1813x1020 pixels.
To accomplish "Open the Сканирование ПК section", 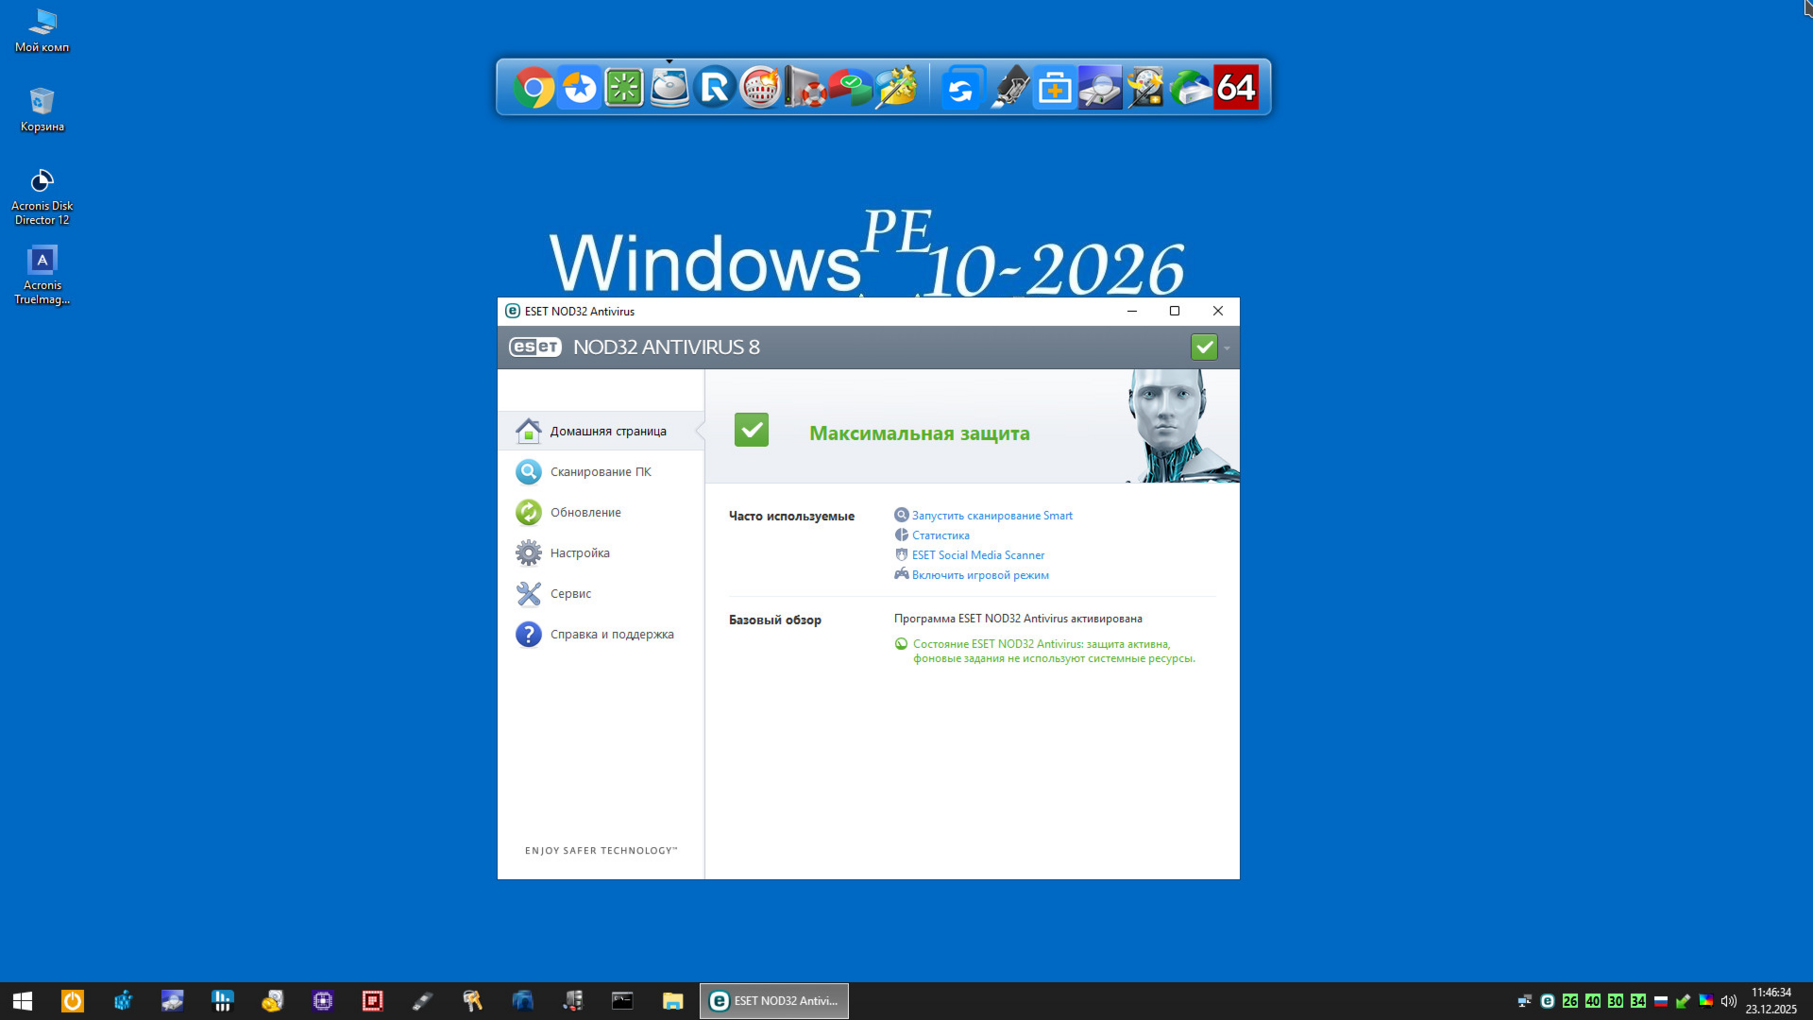I will 599,471.
